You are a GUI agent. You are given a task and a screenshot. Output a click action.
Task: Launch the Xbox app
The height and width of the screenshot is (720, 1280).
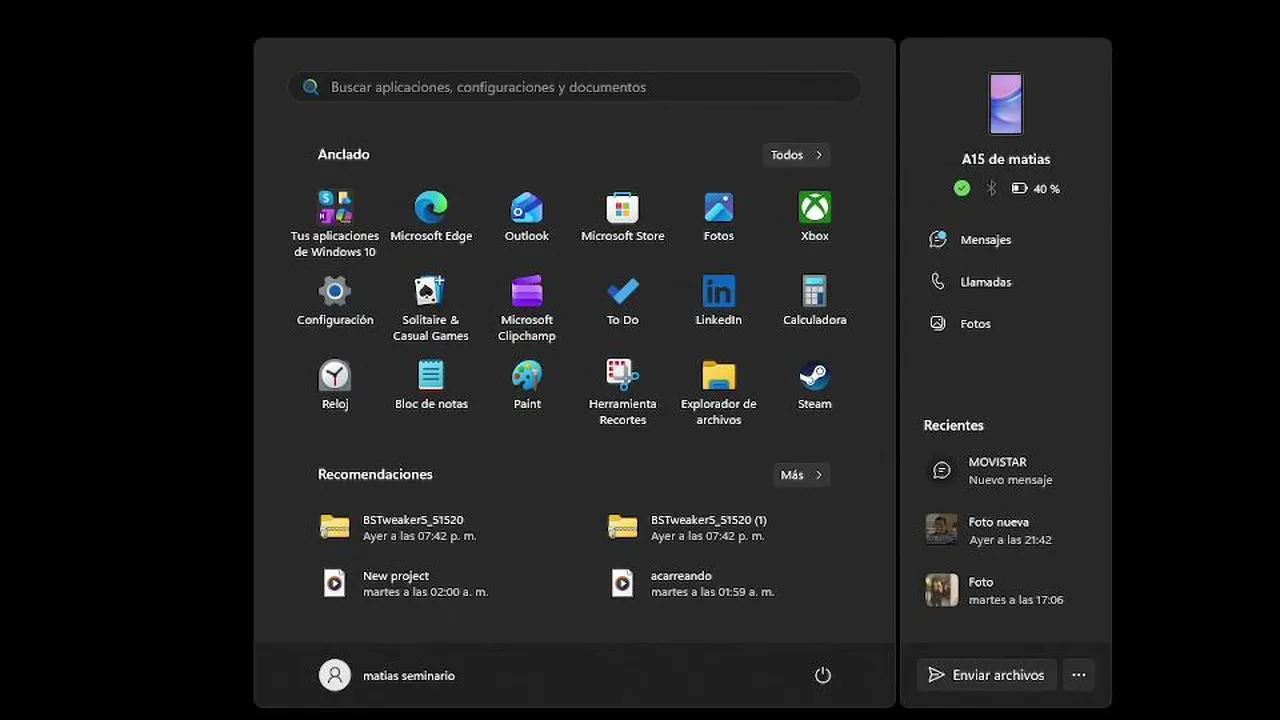[x=815, y=216]
